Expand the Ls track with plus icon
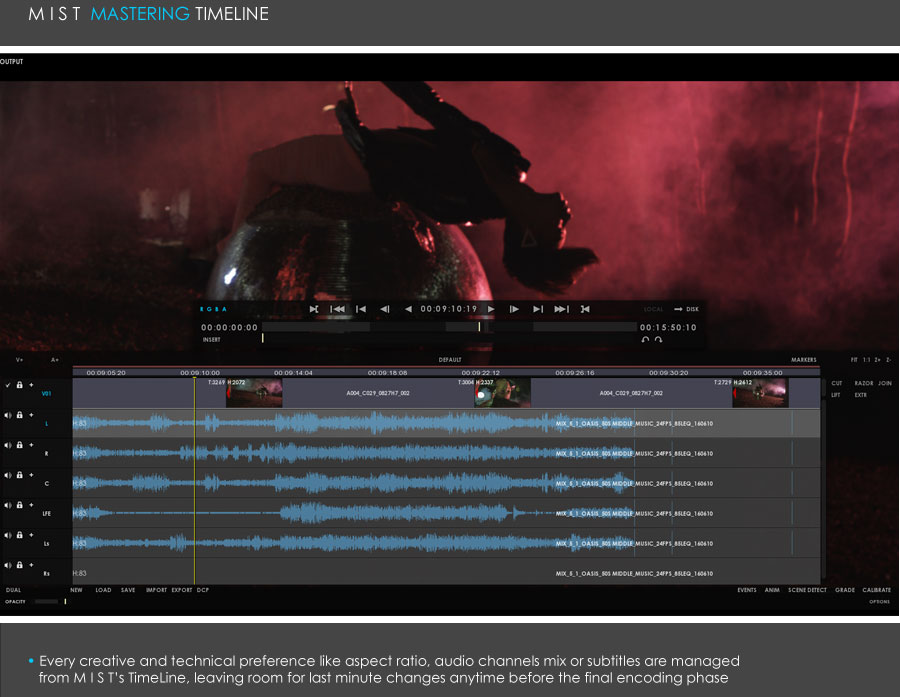900x697 pixels. point(30,535)
